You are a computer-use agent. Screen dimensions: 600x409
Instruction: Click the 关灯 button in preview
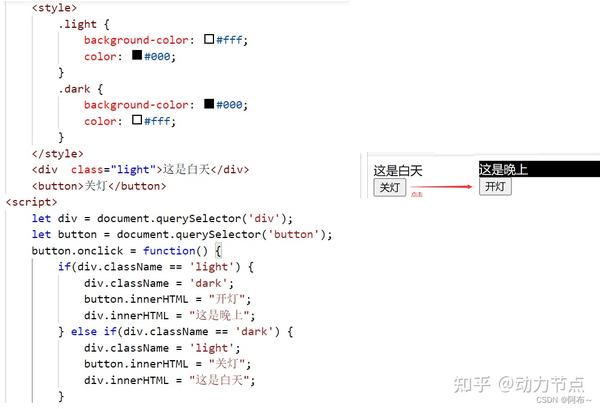coord(390,187)
